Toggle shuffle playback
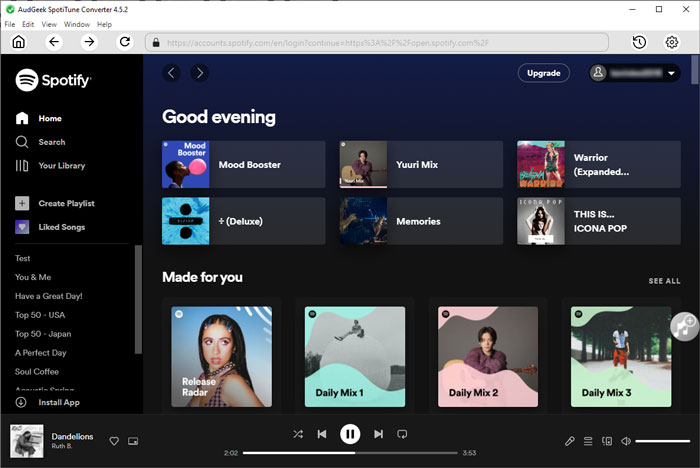This screenshot has height=468, width=700. pyautogui.click(x=298, y=434)
